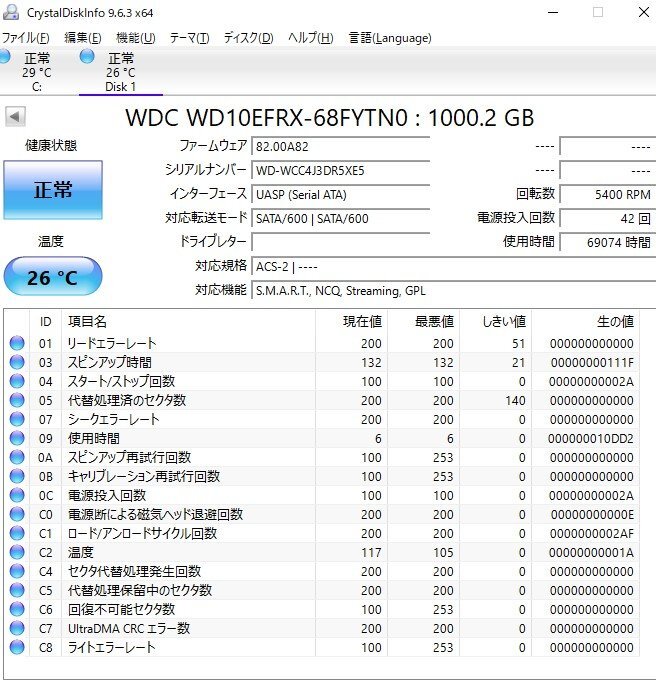Select the Disk 1 tab at 26 °C
Screen dimensions: 656x682
[121, 71]
